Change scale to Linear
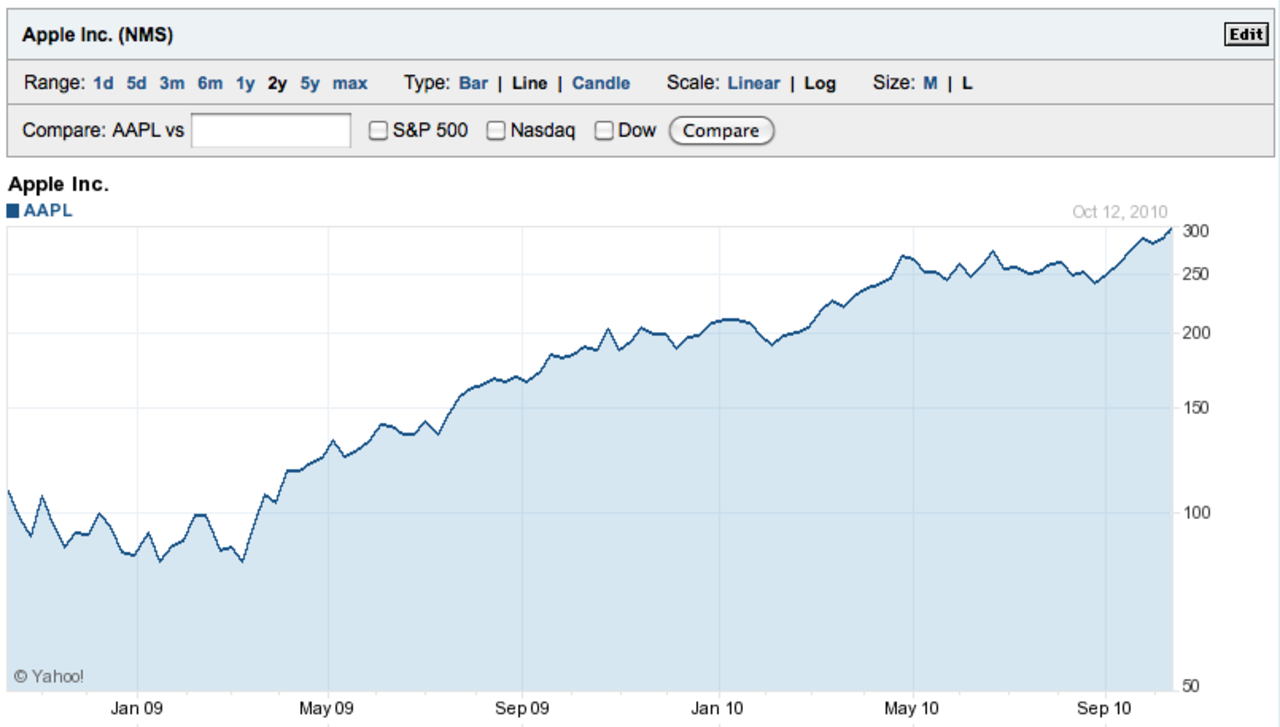1280x727 pixels. click(753, 84)
